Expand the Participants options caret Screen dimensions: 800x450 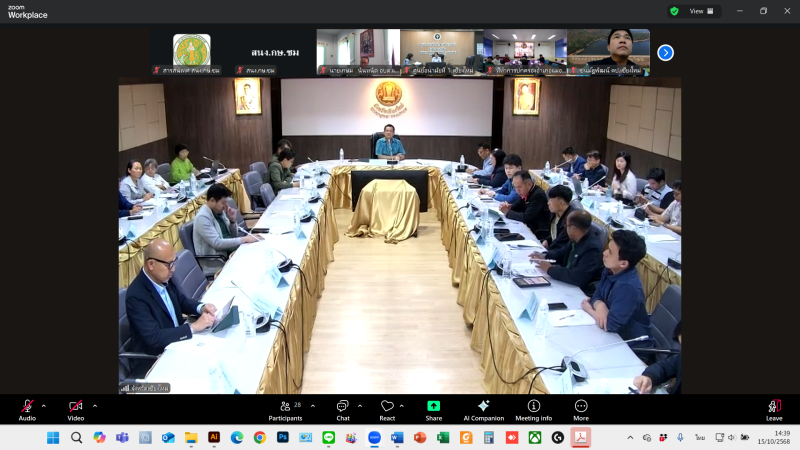pyautogui.click(x=313, y=406)
